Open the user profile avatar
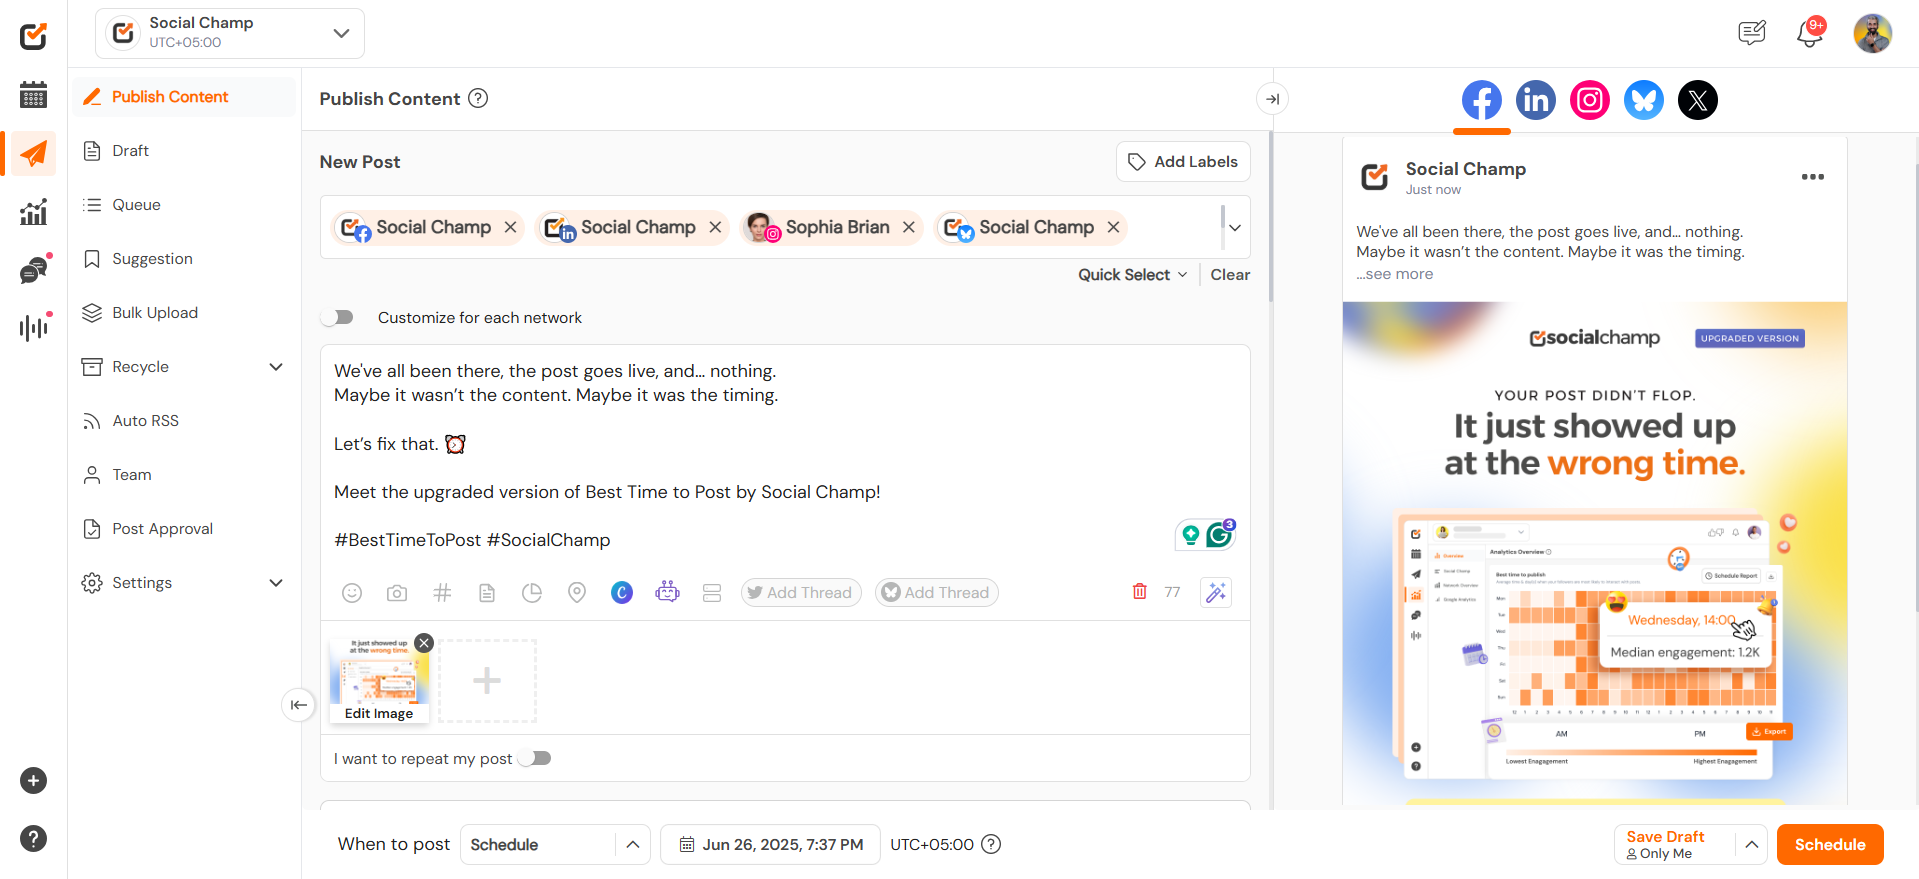 coord(1873,34)
